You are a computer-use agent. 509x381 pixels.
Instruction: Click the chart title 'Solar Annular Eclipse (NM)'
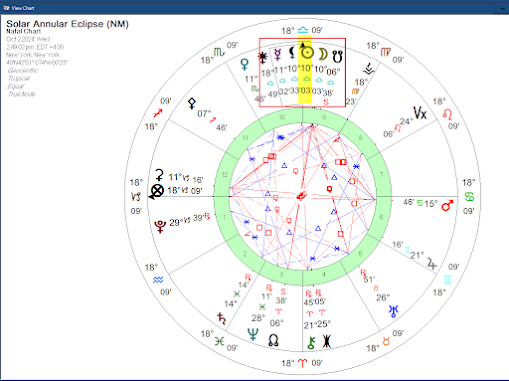67,24
